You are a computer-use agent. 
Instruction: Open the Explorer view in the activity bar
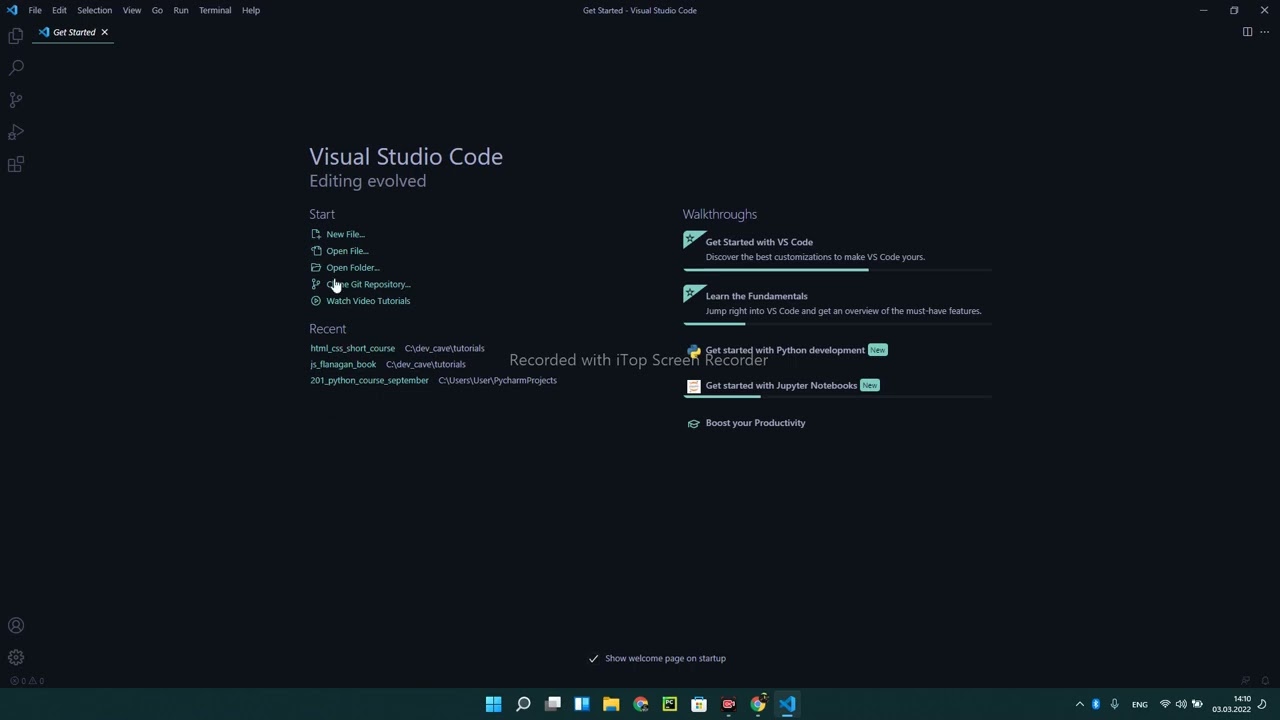click(x=16, y=35)
